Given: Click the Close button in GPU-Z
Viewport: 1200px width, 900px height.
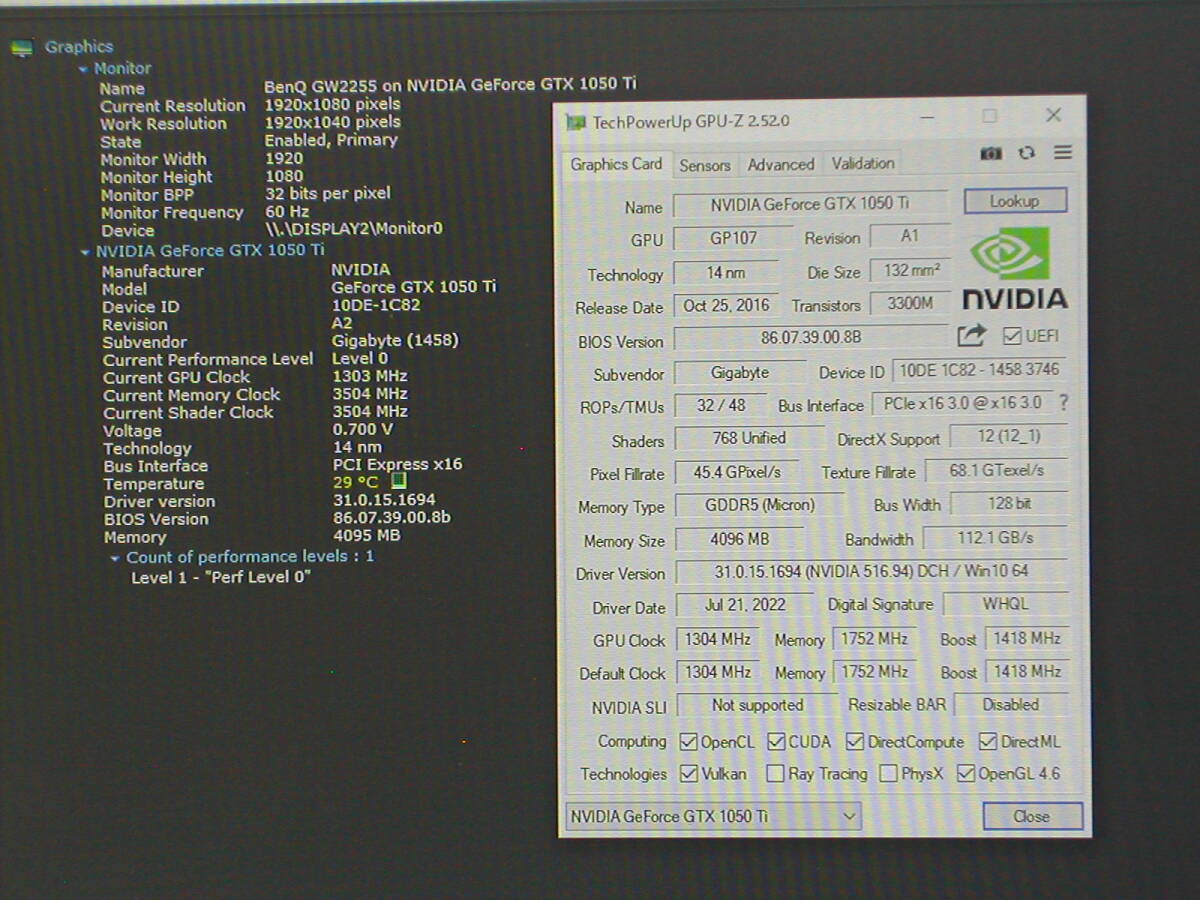Looking at the screenshot, I should pyautogui.click(x=1032, y=816).
